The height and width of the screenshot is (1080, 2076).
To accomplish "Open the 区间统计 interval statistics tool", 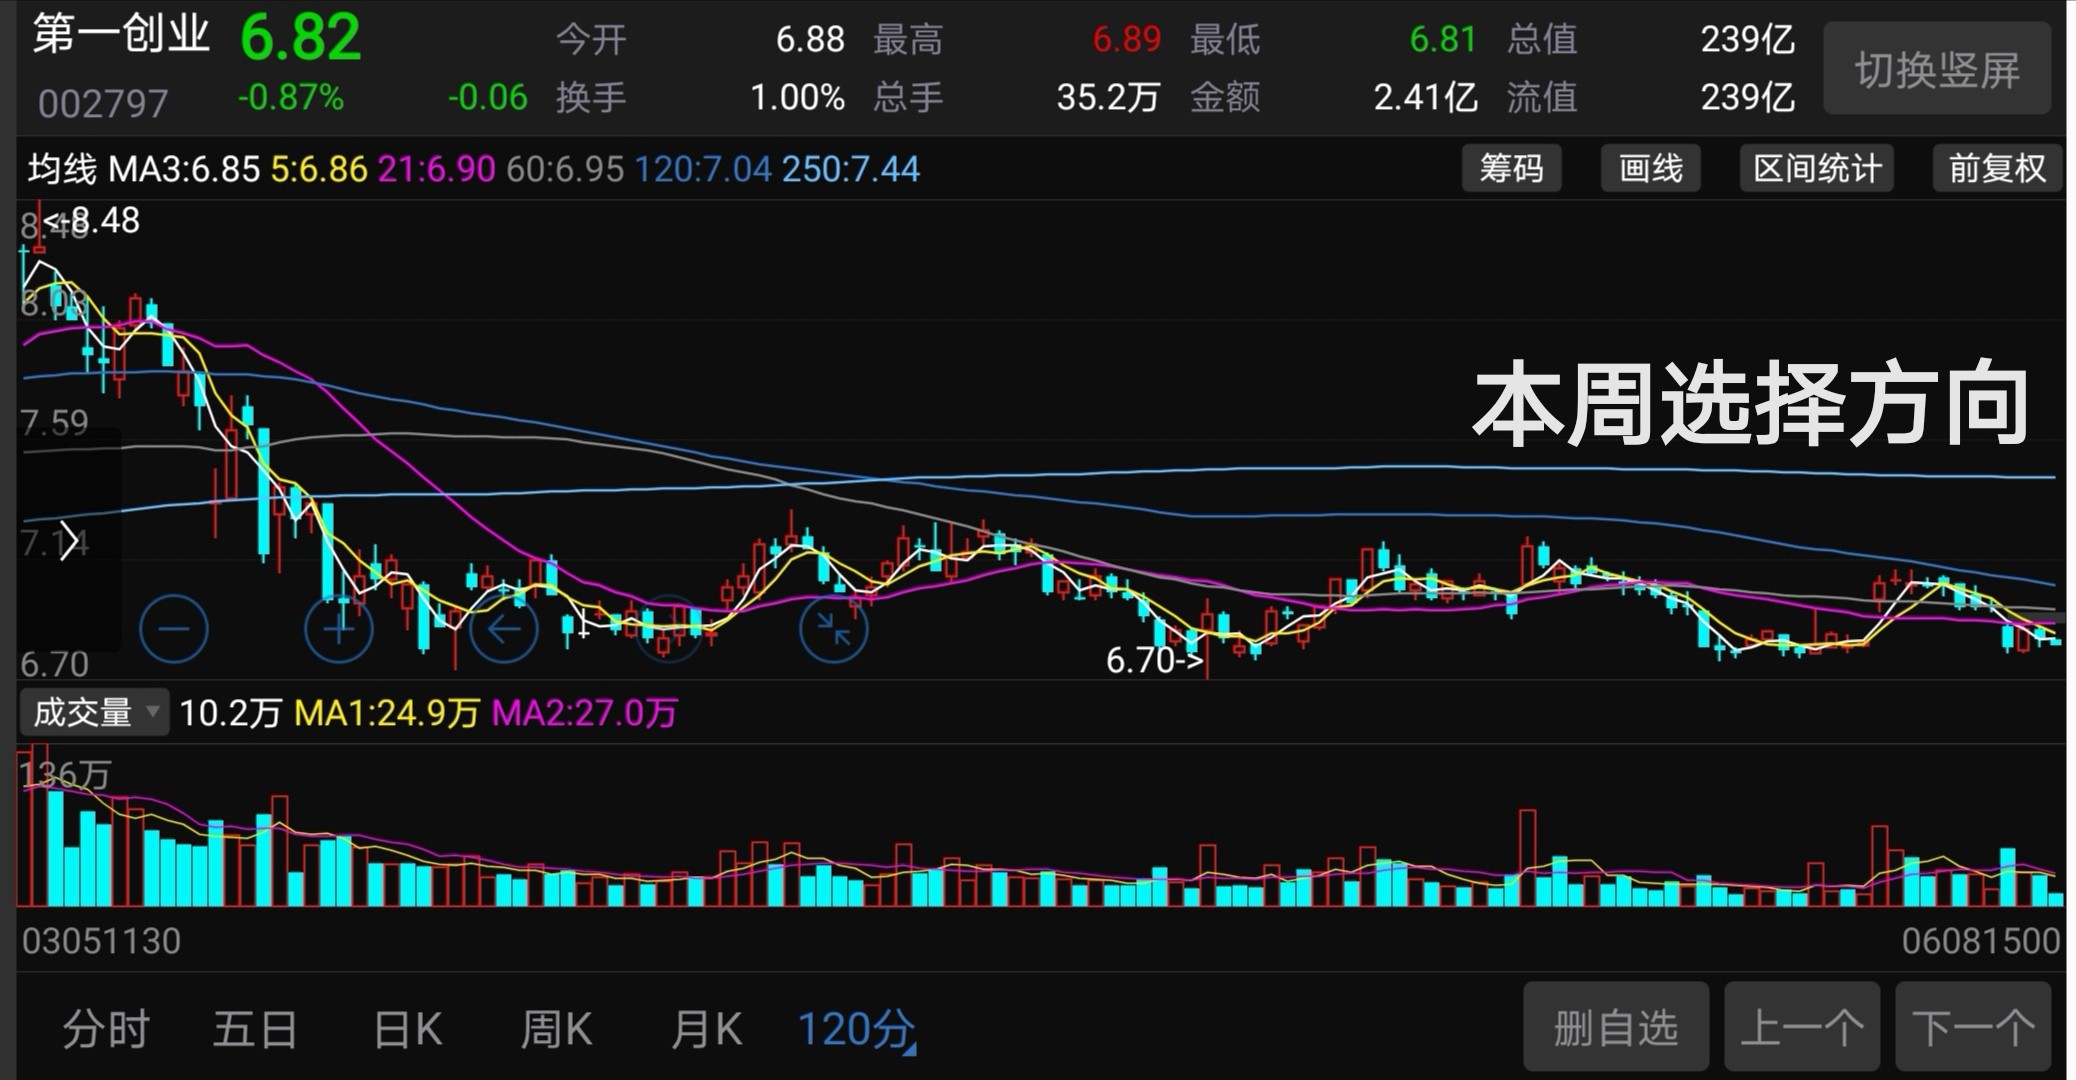I will (1817, 168).
